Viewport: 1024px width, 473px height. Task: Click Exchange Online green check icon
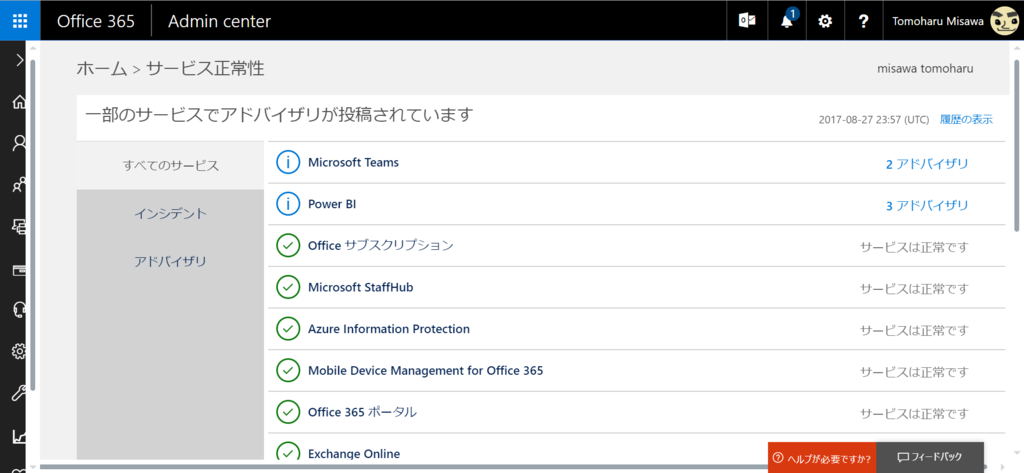(x=287, y=453)
